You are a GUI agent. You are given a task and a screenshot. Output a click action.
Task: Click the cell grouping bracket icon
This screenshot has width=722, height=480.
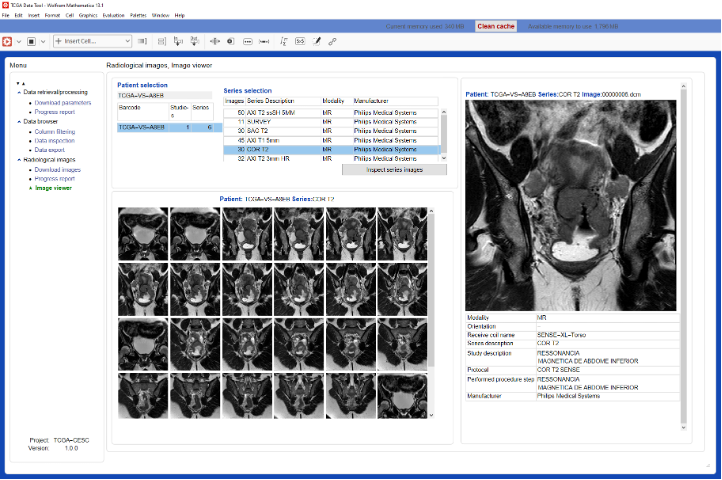coord(144,41)
